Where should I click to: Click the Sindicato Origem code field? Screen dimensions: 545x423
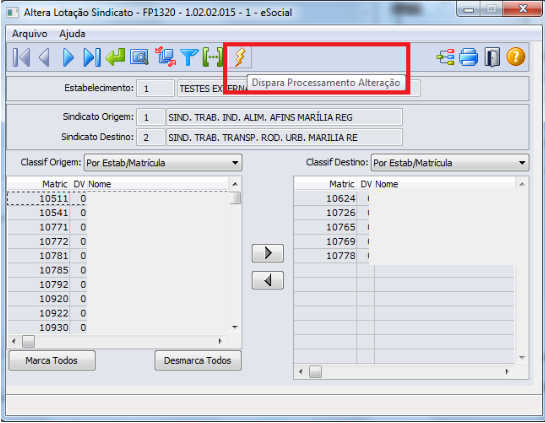pos(151,117)
